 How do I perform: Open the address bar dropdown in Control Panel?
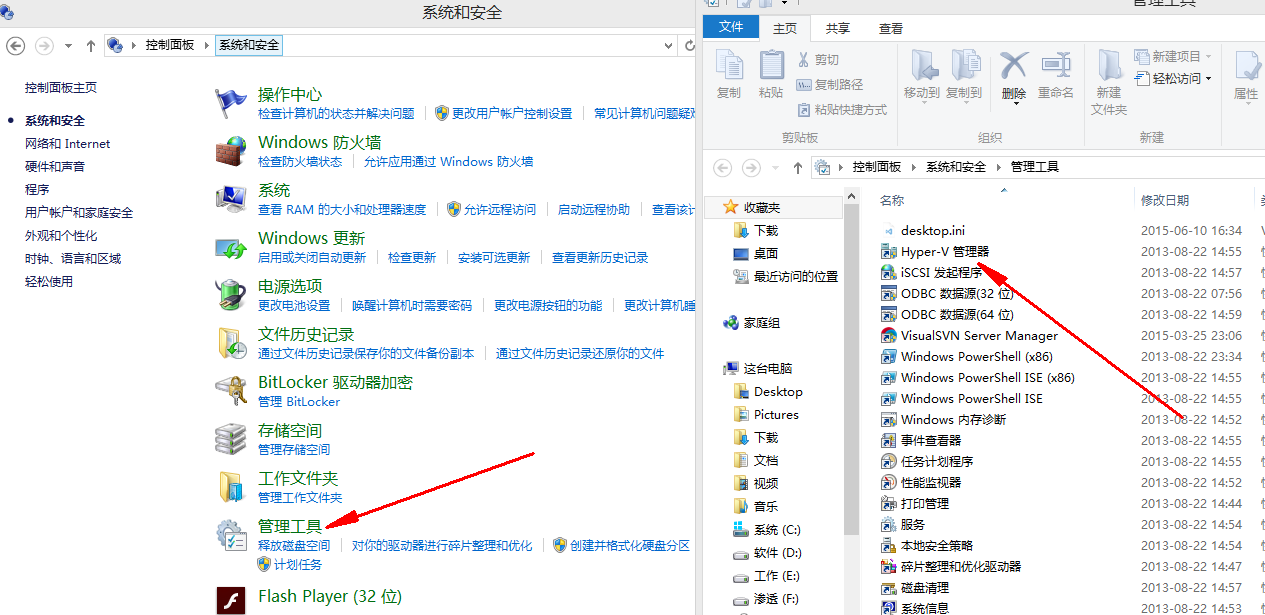point(667,45)
